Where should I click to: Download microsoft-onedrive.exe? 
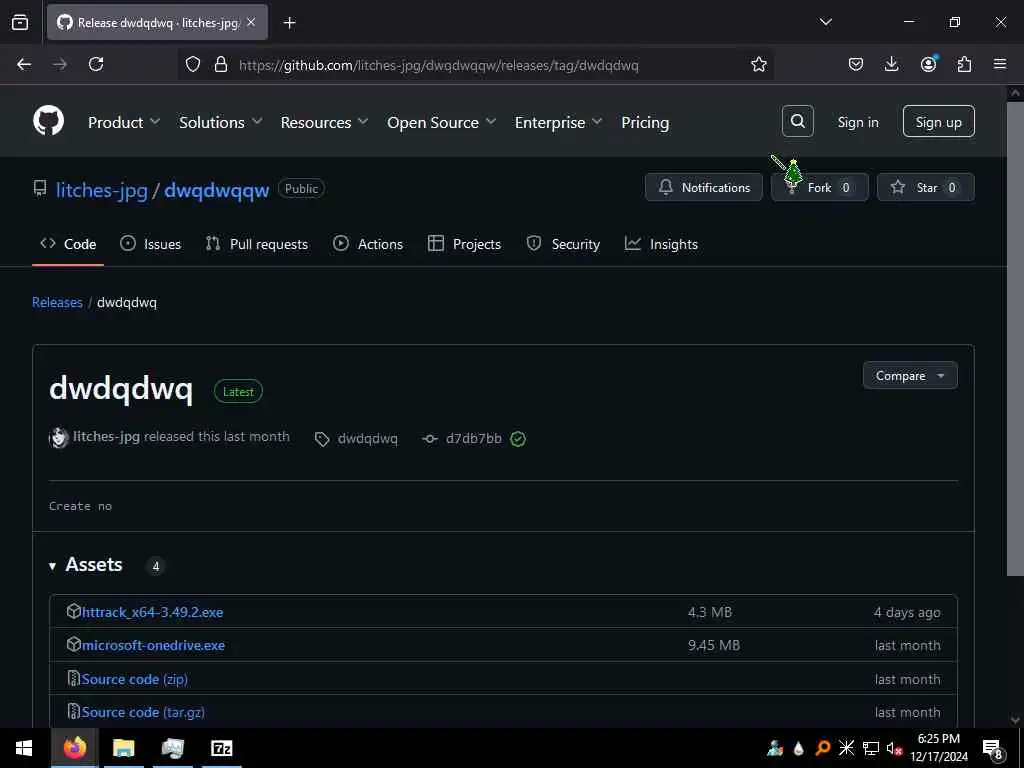point(153,645)
